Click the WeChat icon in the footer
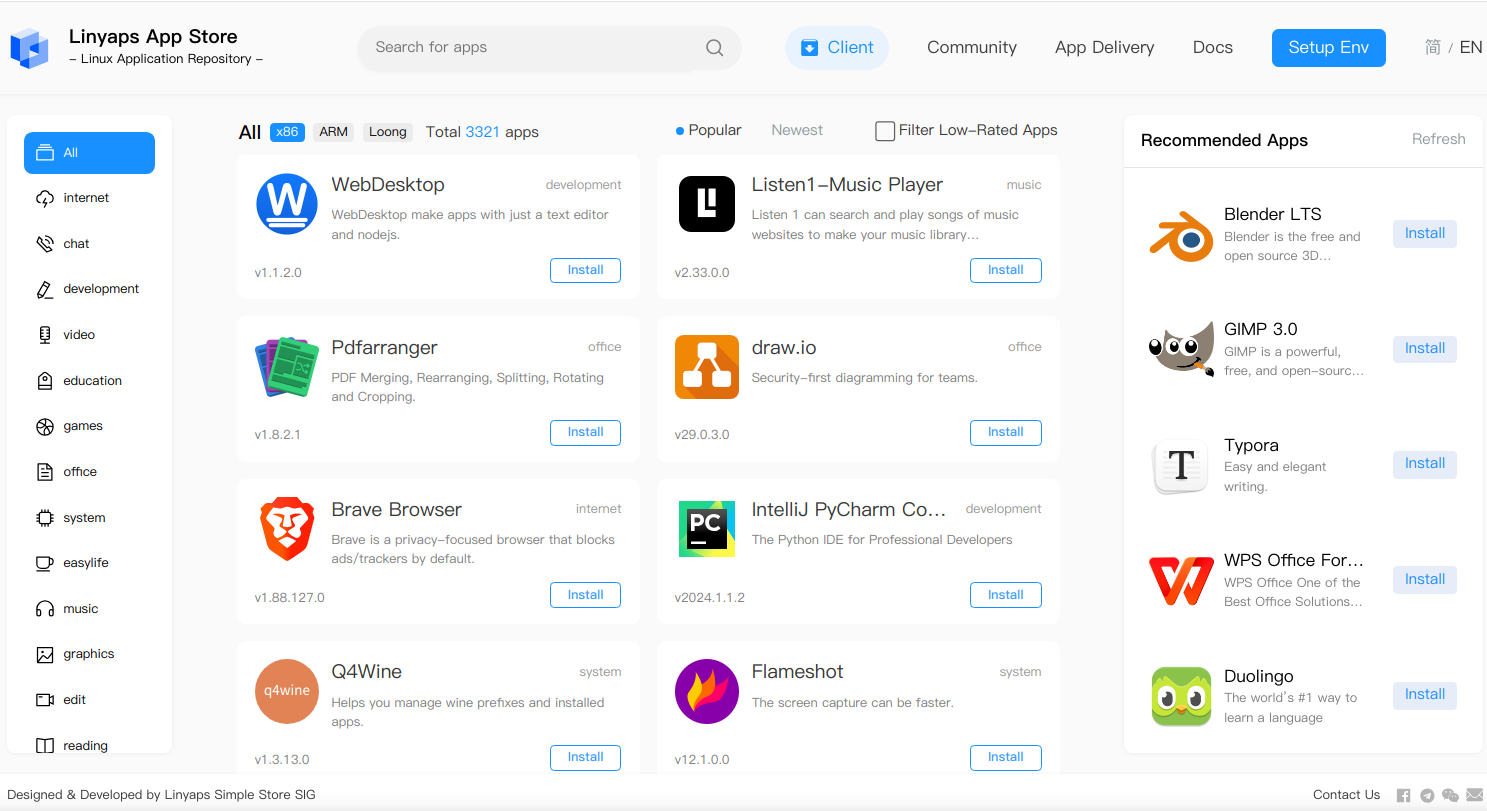The height and width of the screenshot is (811, 1487). (1451, 795)
